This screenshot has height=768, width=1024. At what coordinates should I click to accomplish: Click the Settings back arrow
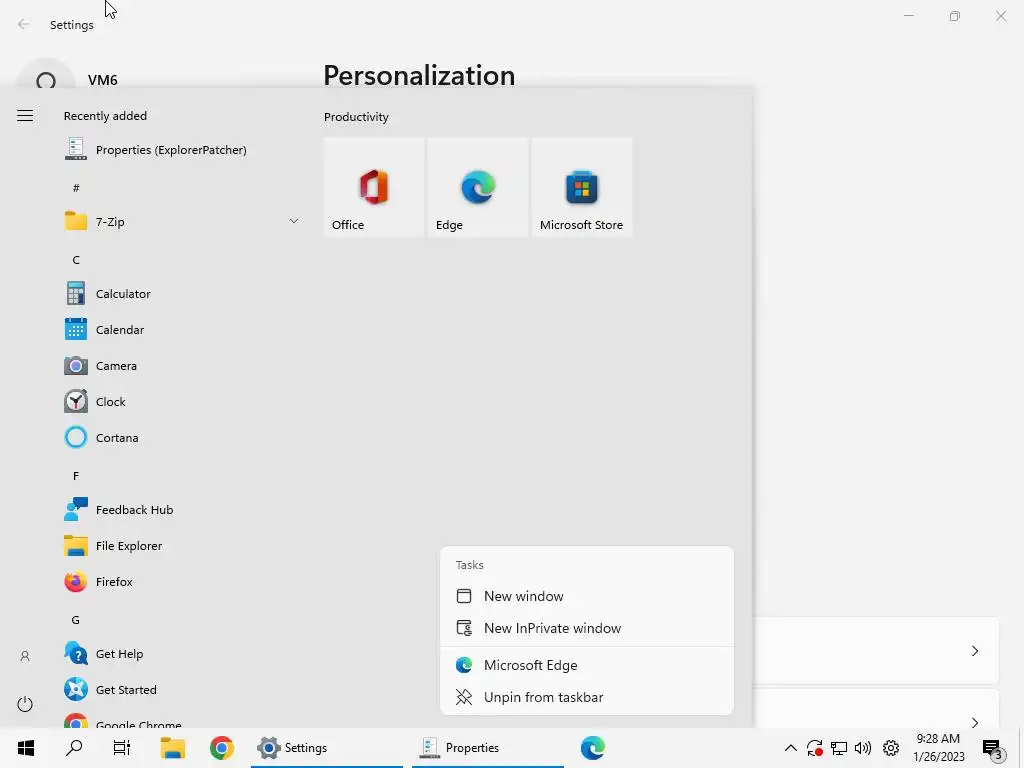pyautogui.click(x=24, y=24)
